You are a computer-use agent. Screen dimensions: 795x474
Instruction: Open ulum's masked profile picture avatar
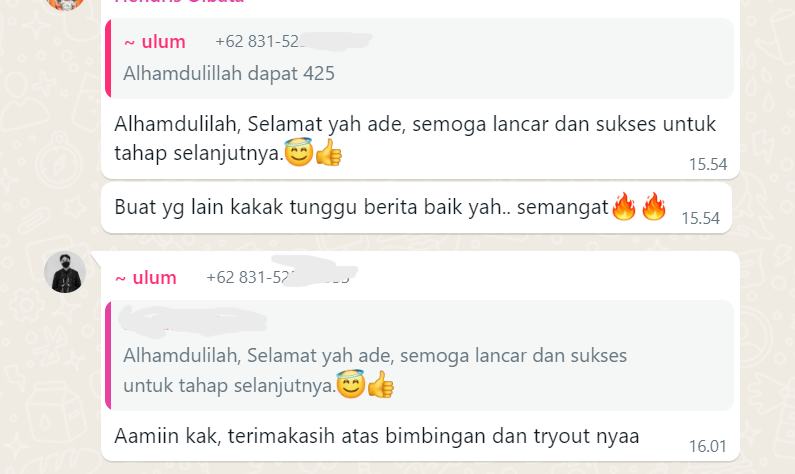tap(65, 272)
